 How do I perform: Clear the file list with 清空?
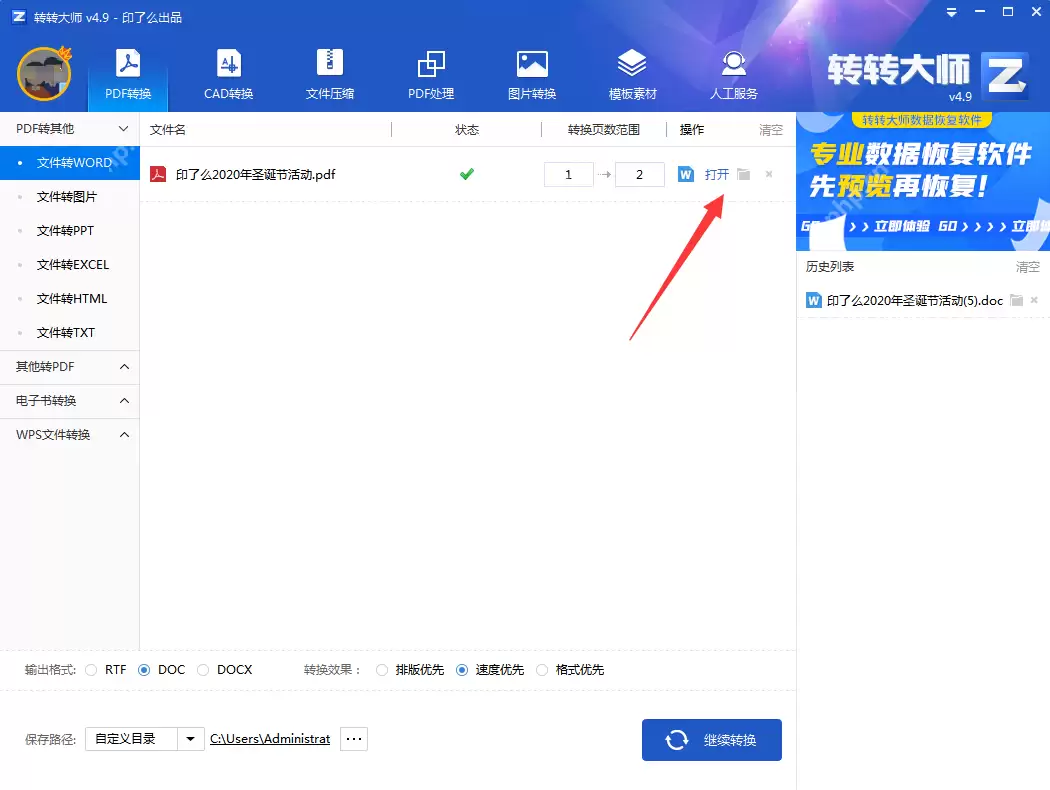771,129
